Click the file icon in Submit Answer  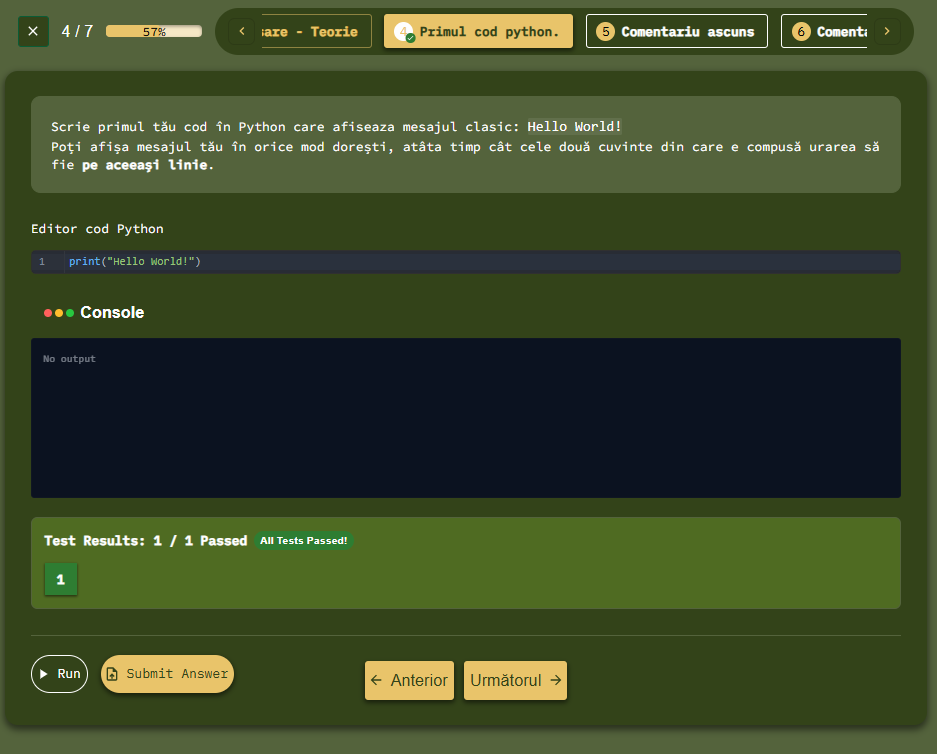point(112,674)
